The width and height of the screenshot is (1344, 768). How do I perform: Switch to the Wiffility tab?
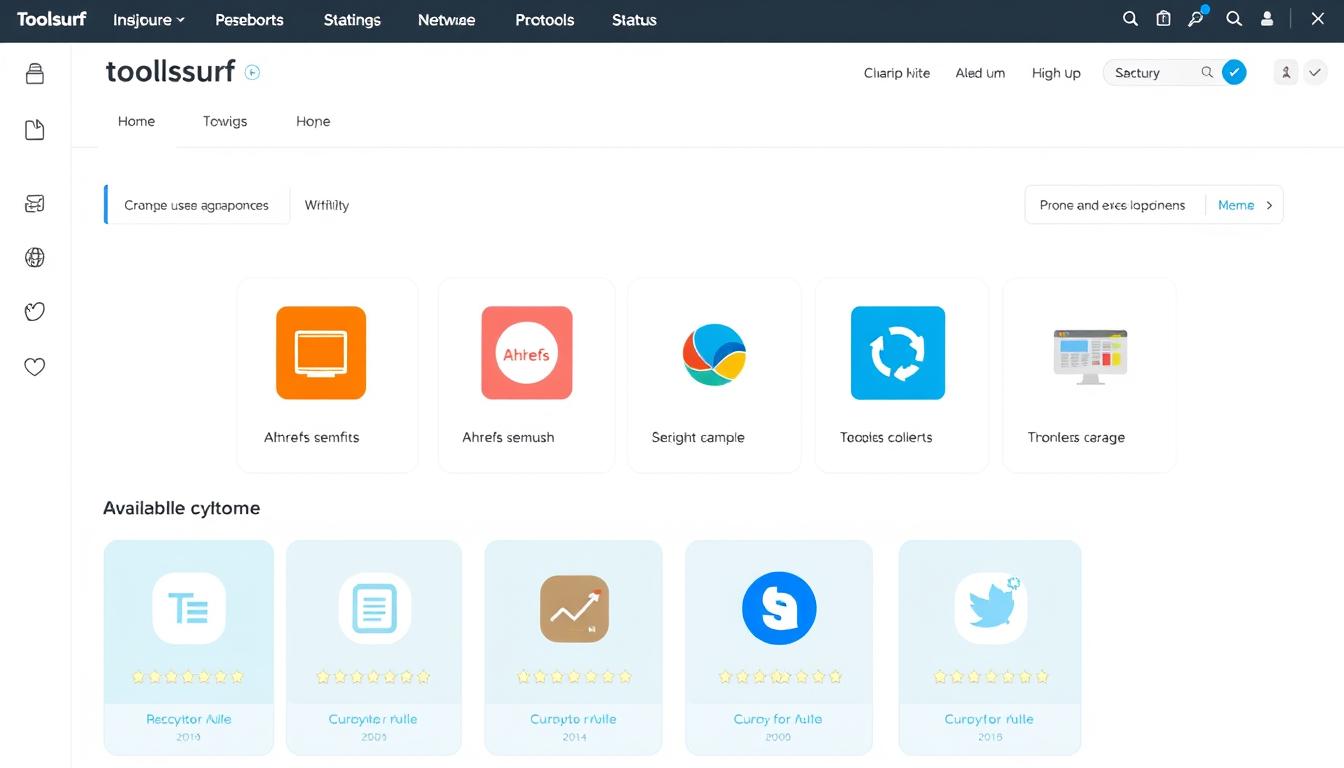click(326, 205)
